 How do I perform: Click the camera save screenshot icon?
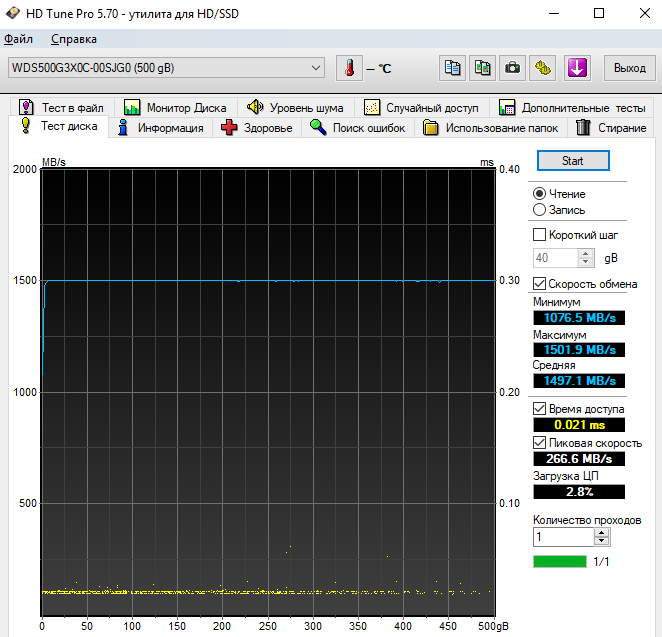pyautogui.click(x=513, y=68)
